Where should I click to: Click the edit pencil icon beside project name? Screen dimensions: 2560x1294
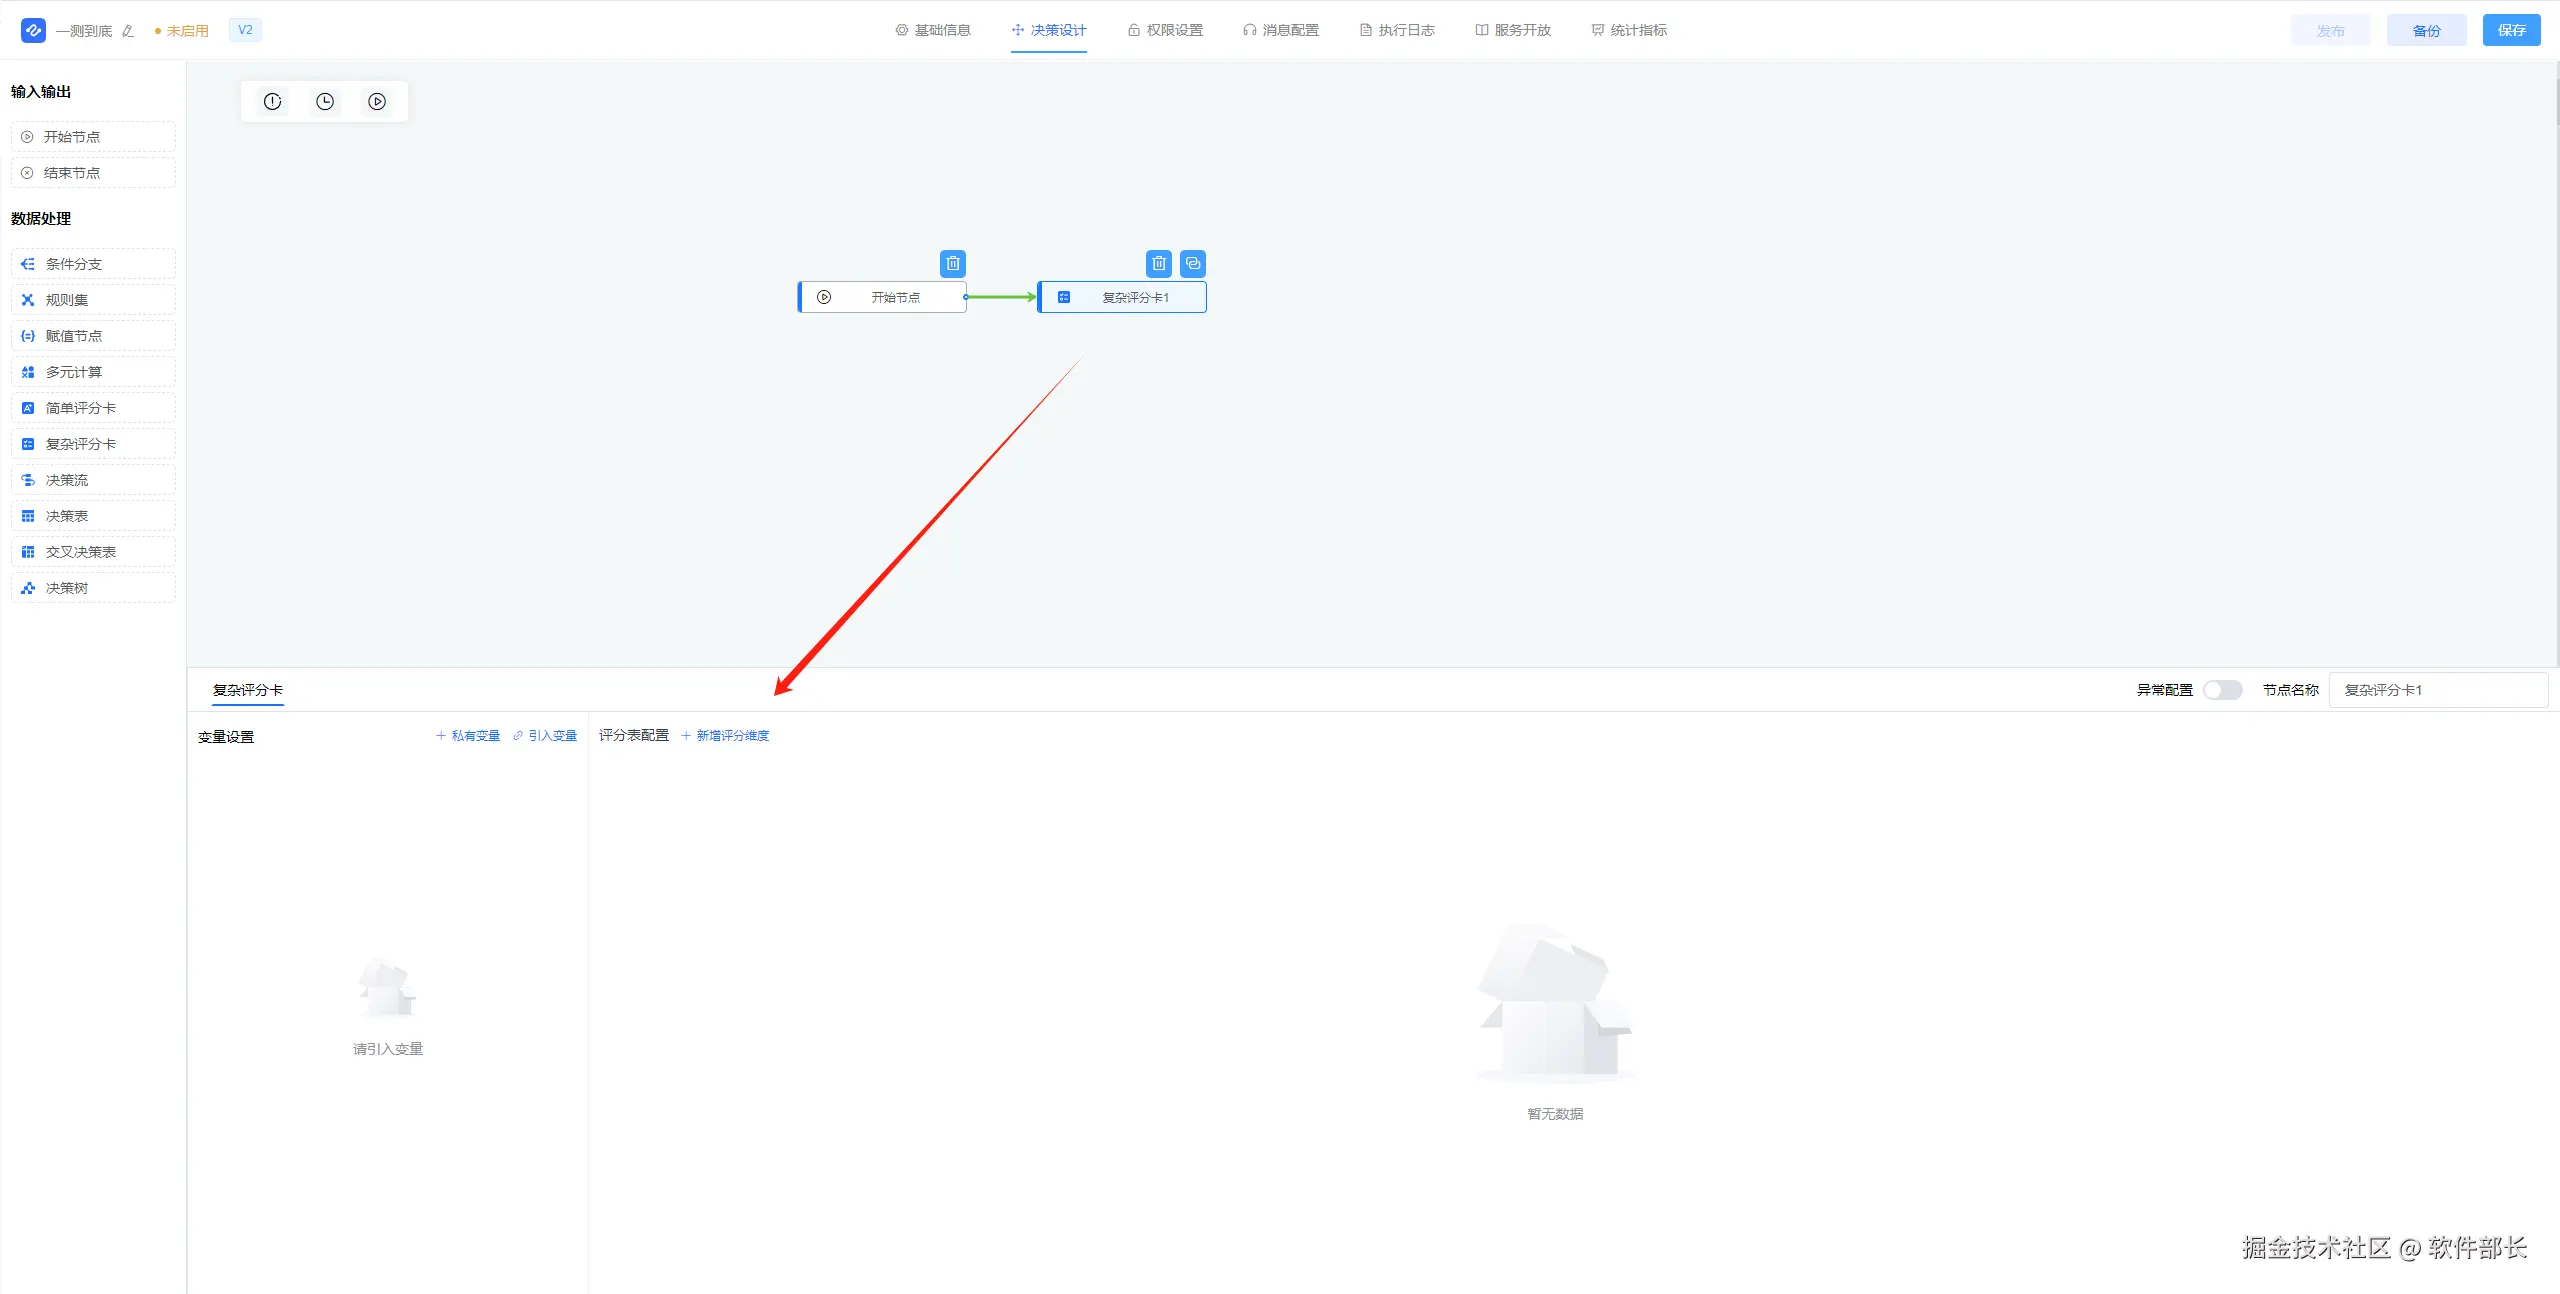(128, 31)
